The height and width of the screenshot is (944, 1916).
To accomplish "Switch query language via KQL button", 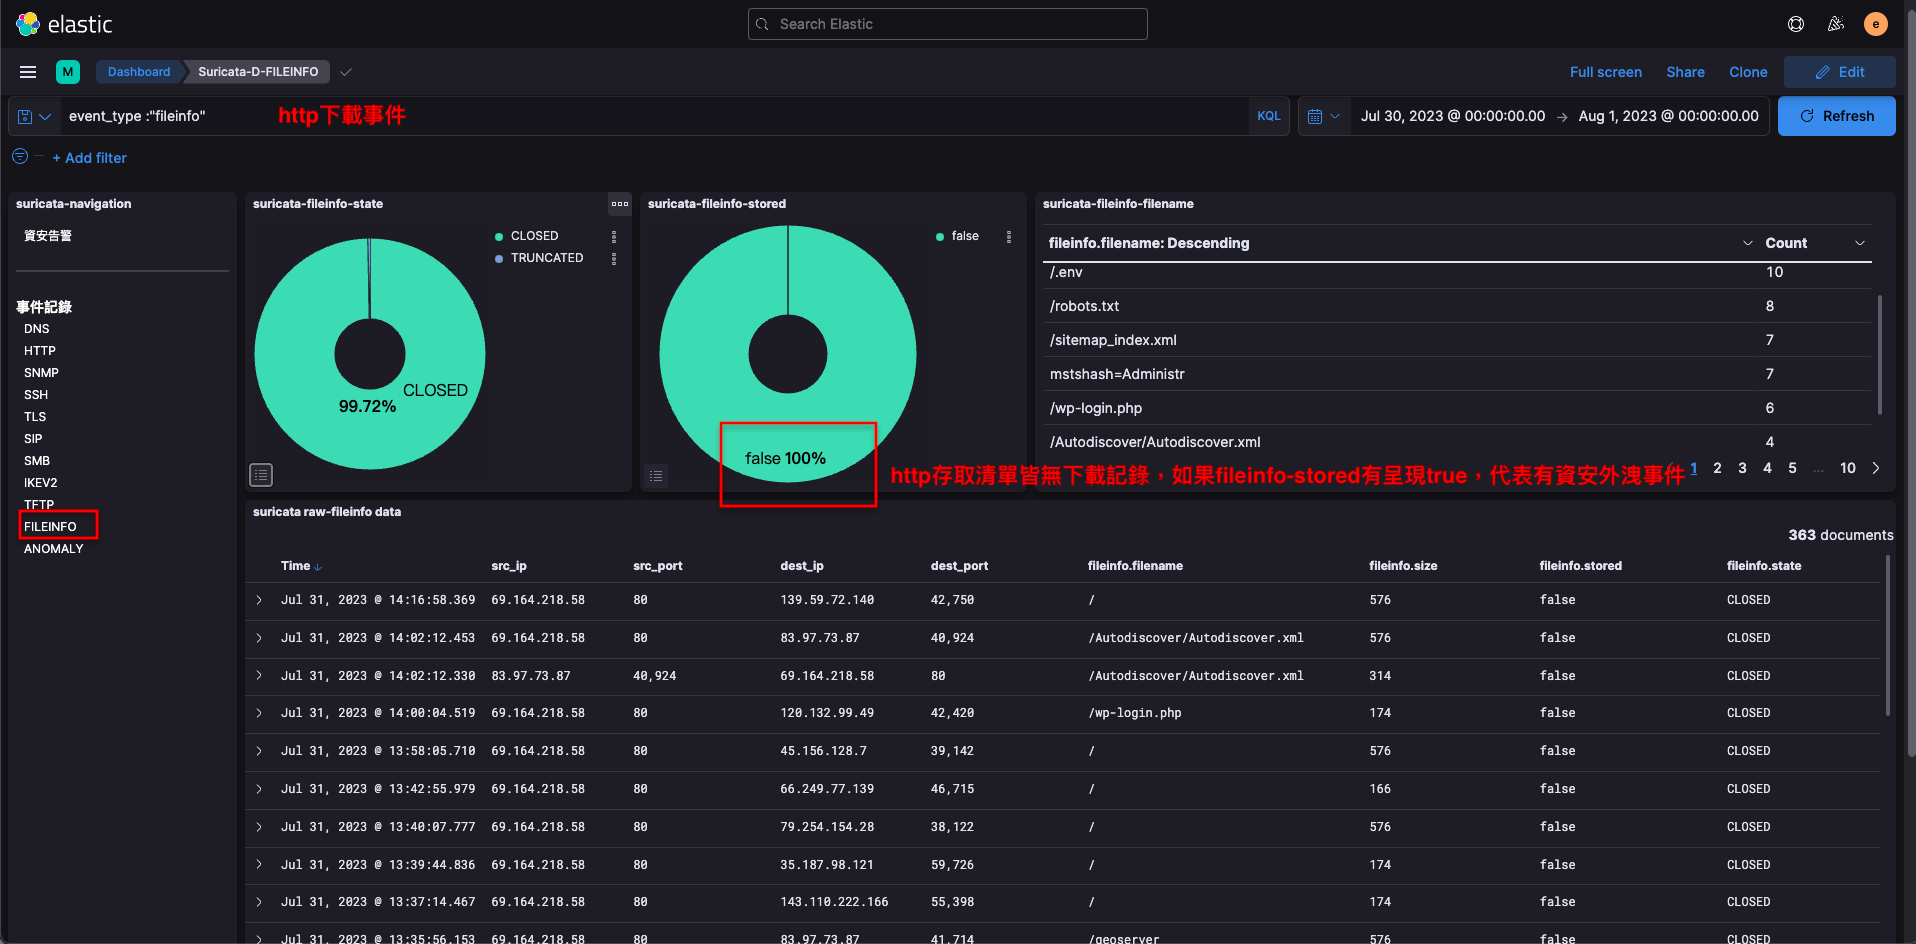I will tap(1269, 116).
